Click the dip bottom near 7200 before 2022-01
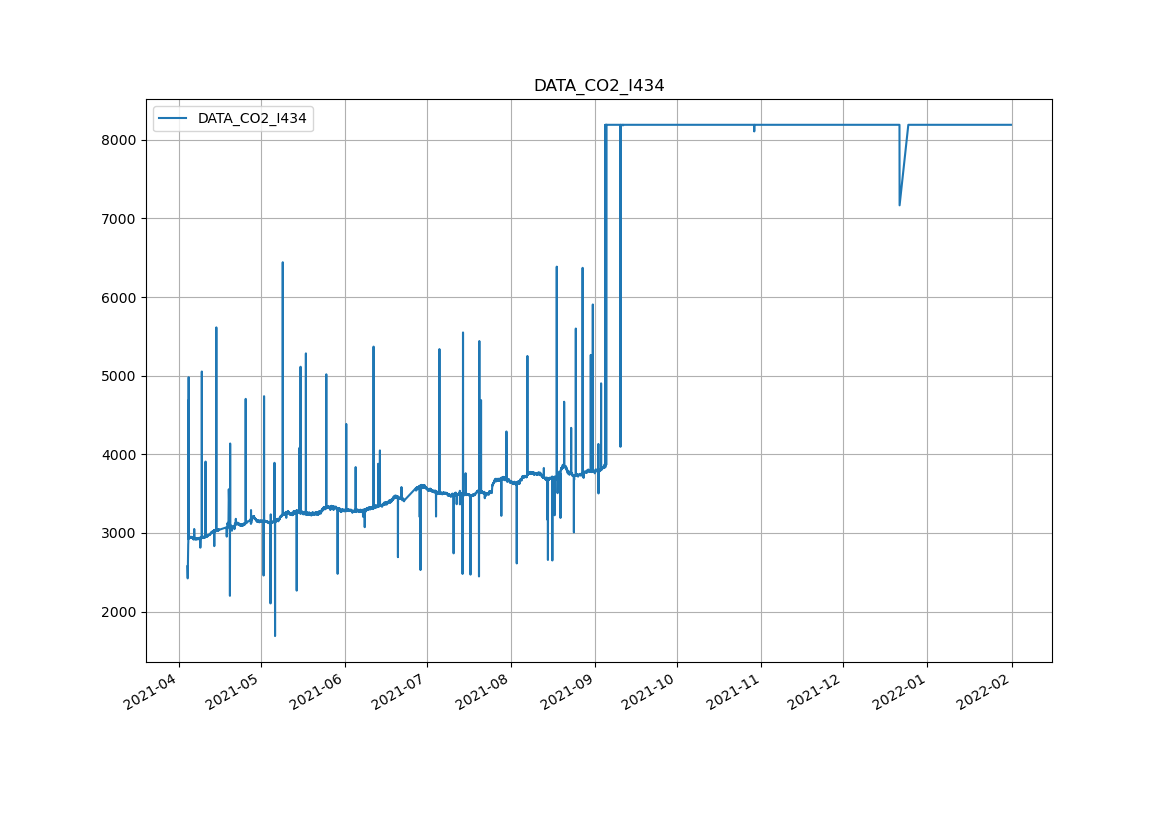The width and height of the screenshot is (1169, 827). (899, 205)
